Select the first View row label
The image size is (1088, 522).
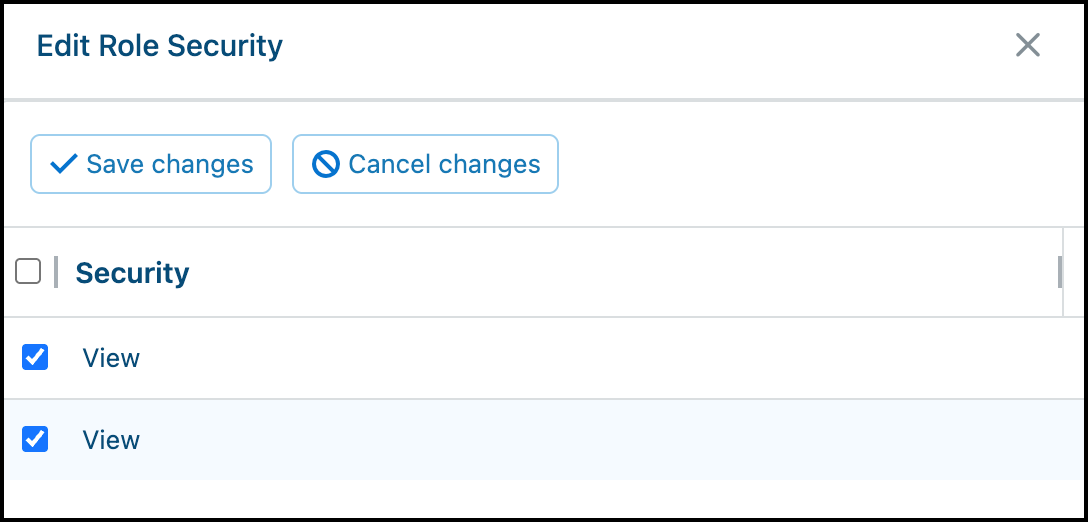point(111,358)
